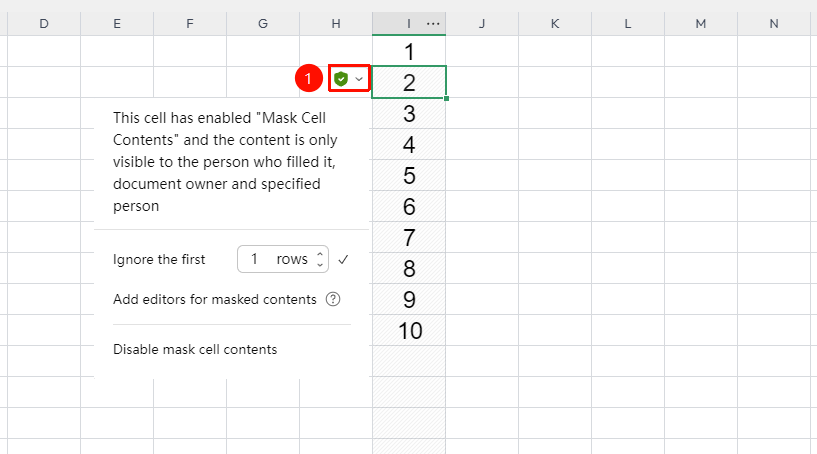
Task: Click the green shield mask icon
Action: click(341, 79)
